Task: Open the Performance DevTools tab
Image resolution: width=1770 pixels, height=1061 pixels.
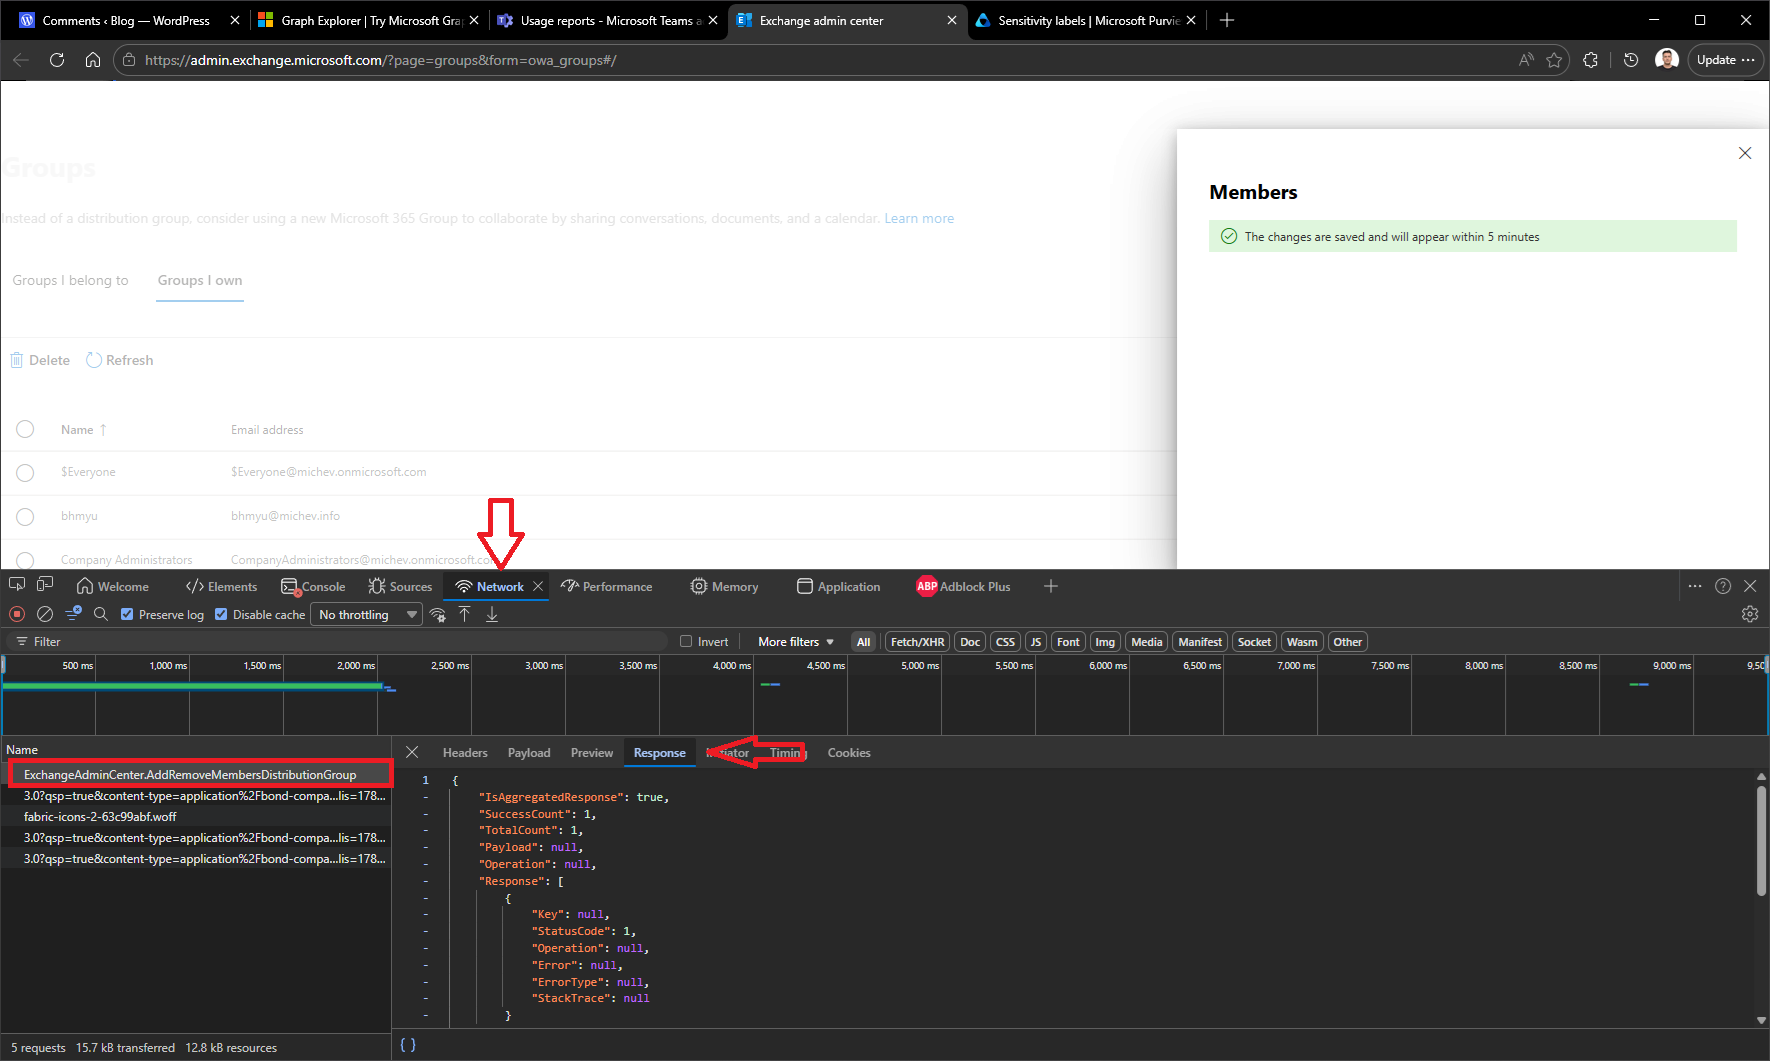Action: tap(606, 586)
